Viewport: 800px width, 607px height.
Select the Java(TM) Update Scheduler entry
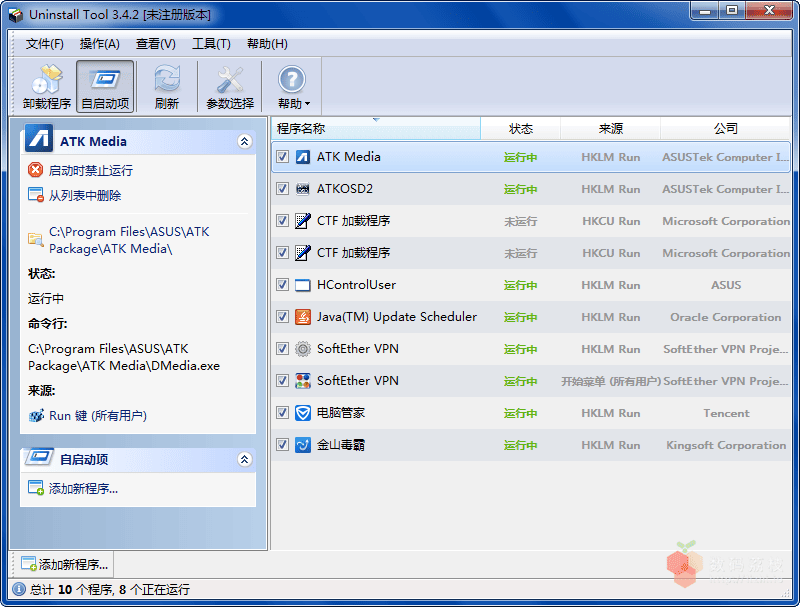click(x=396, y=317)
